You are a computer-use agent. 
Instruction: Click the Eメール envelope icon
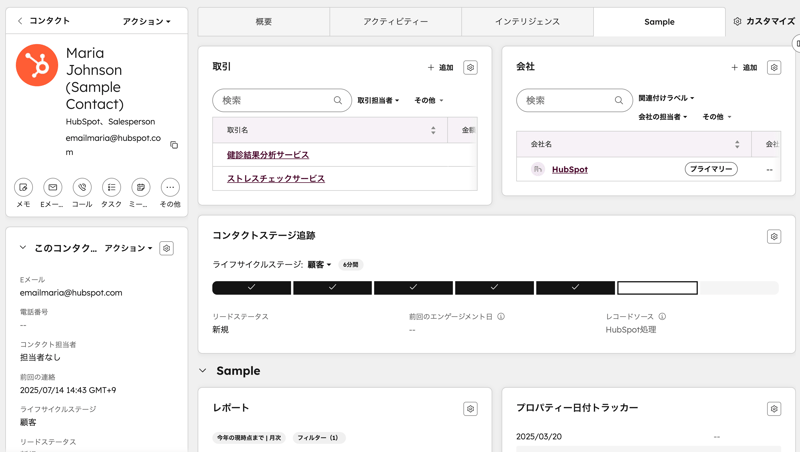(x=53, y=187)
